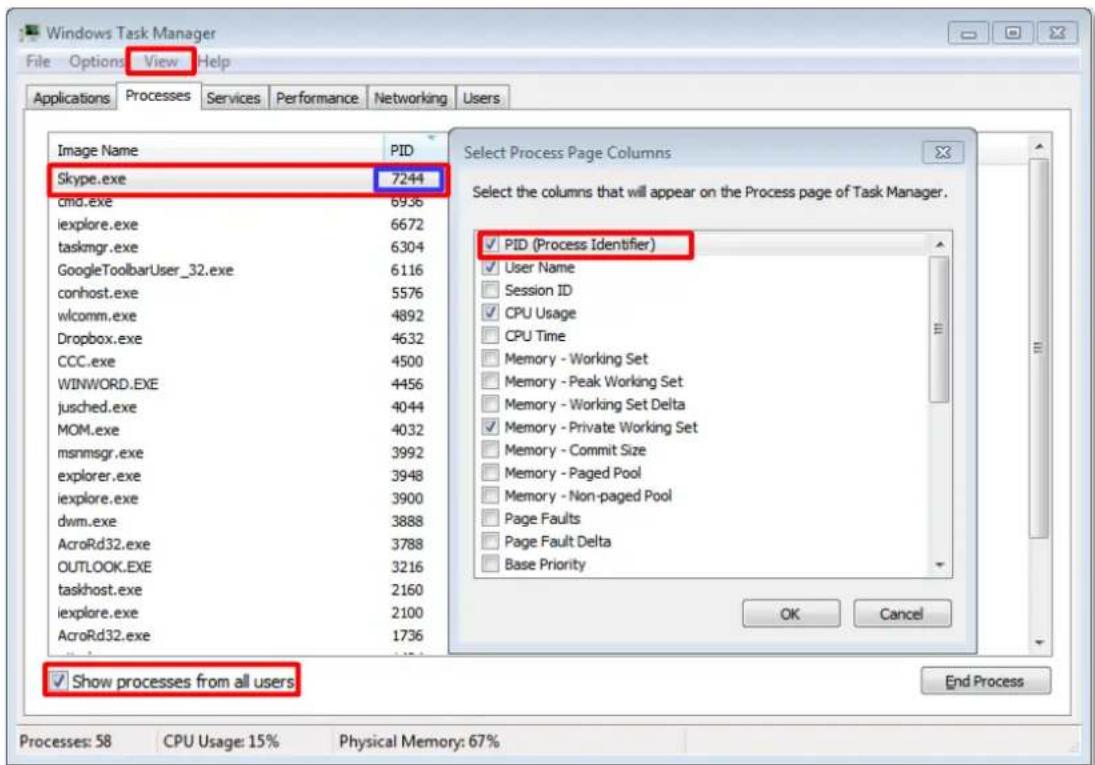
Task: Switch to the Services tab
Action: (x=233, y=98)
